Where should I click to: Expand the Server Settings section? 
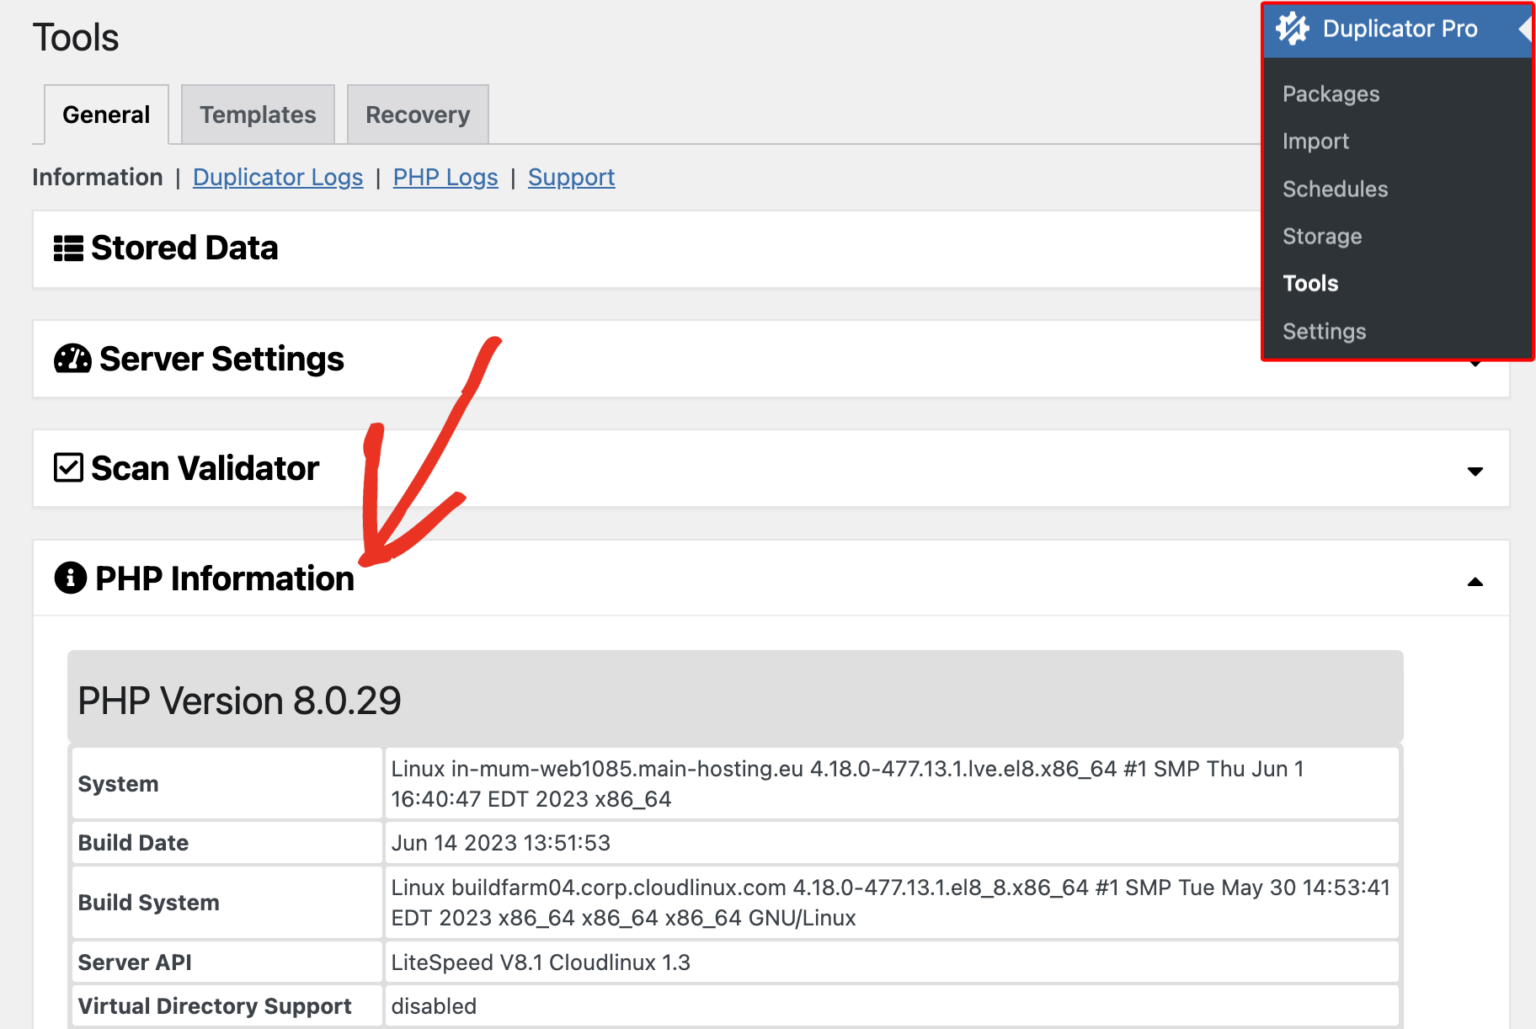click(x=1474, y=365)
